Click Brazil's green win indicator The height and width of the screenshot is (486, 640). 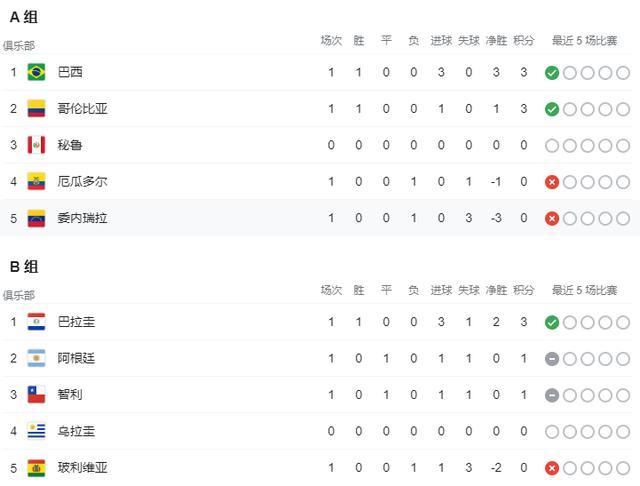(x=552, y=72)
